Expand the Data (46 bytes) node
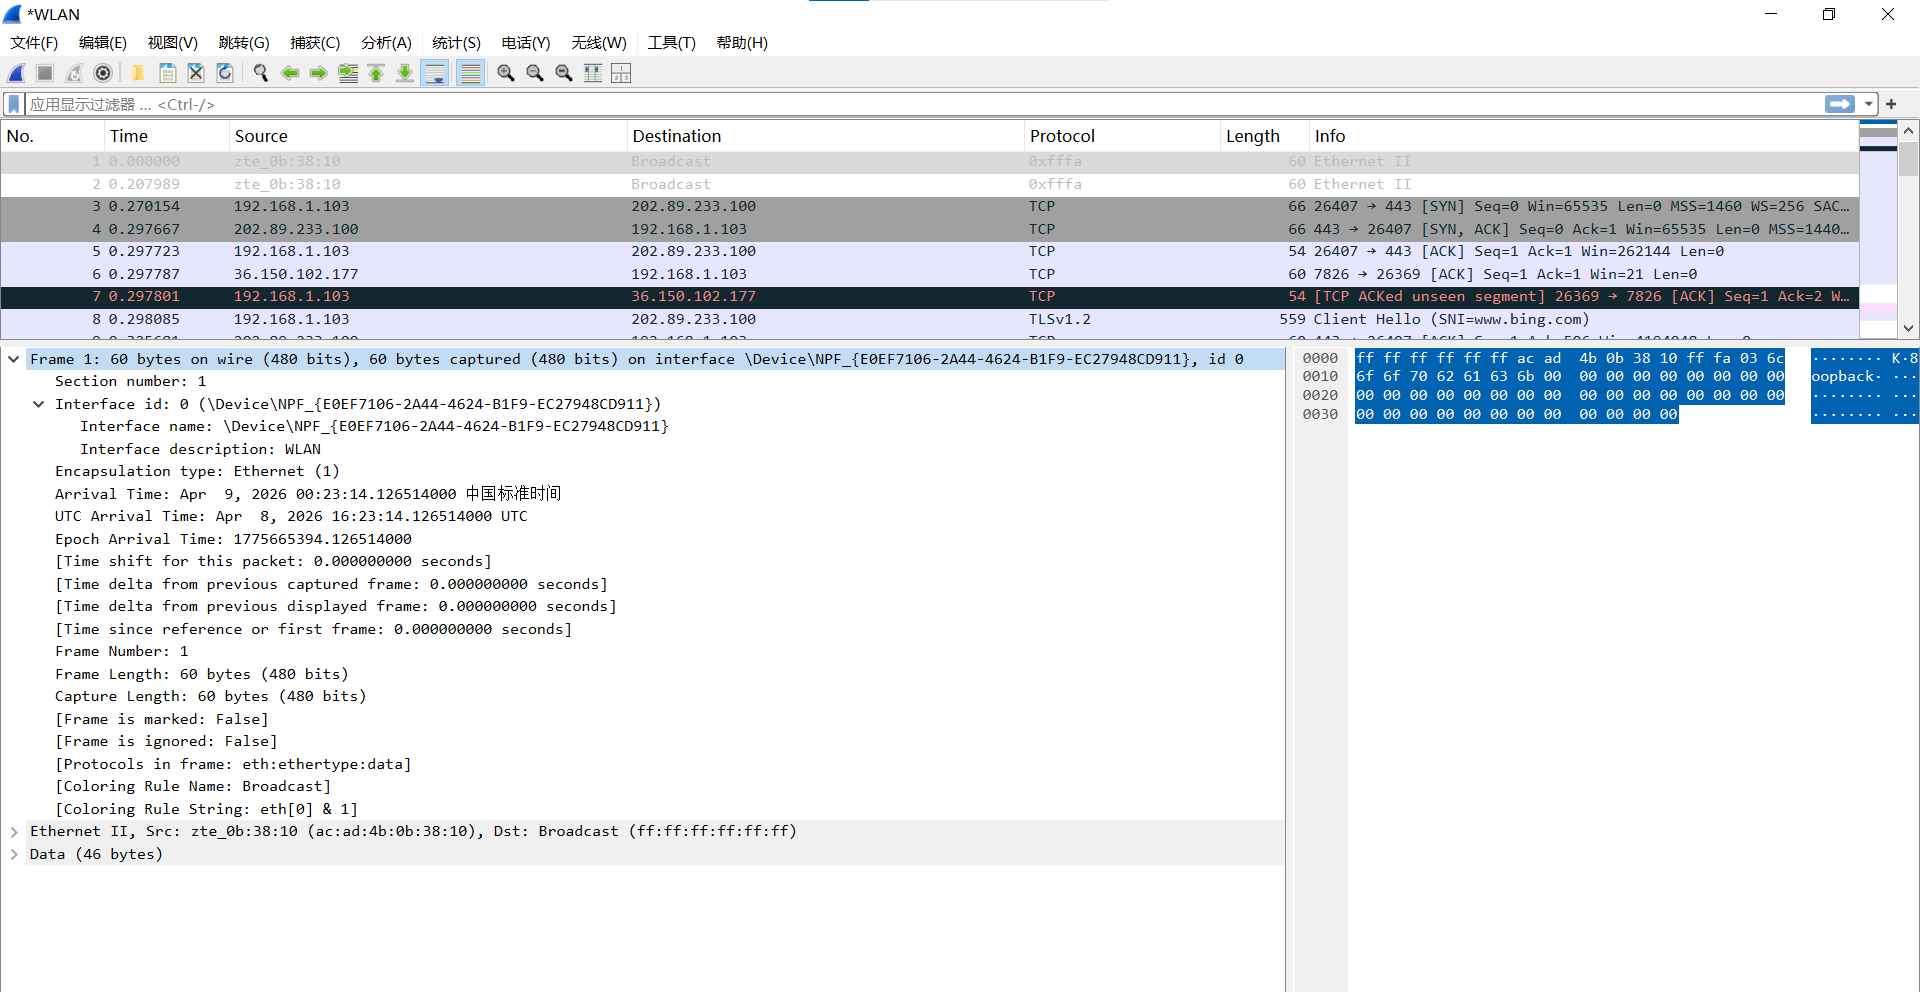The image size is (1920, 992). pyautogui.click(x=14, y=854)
